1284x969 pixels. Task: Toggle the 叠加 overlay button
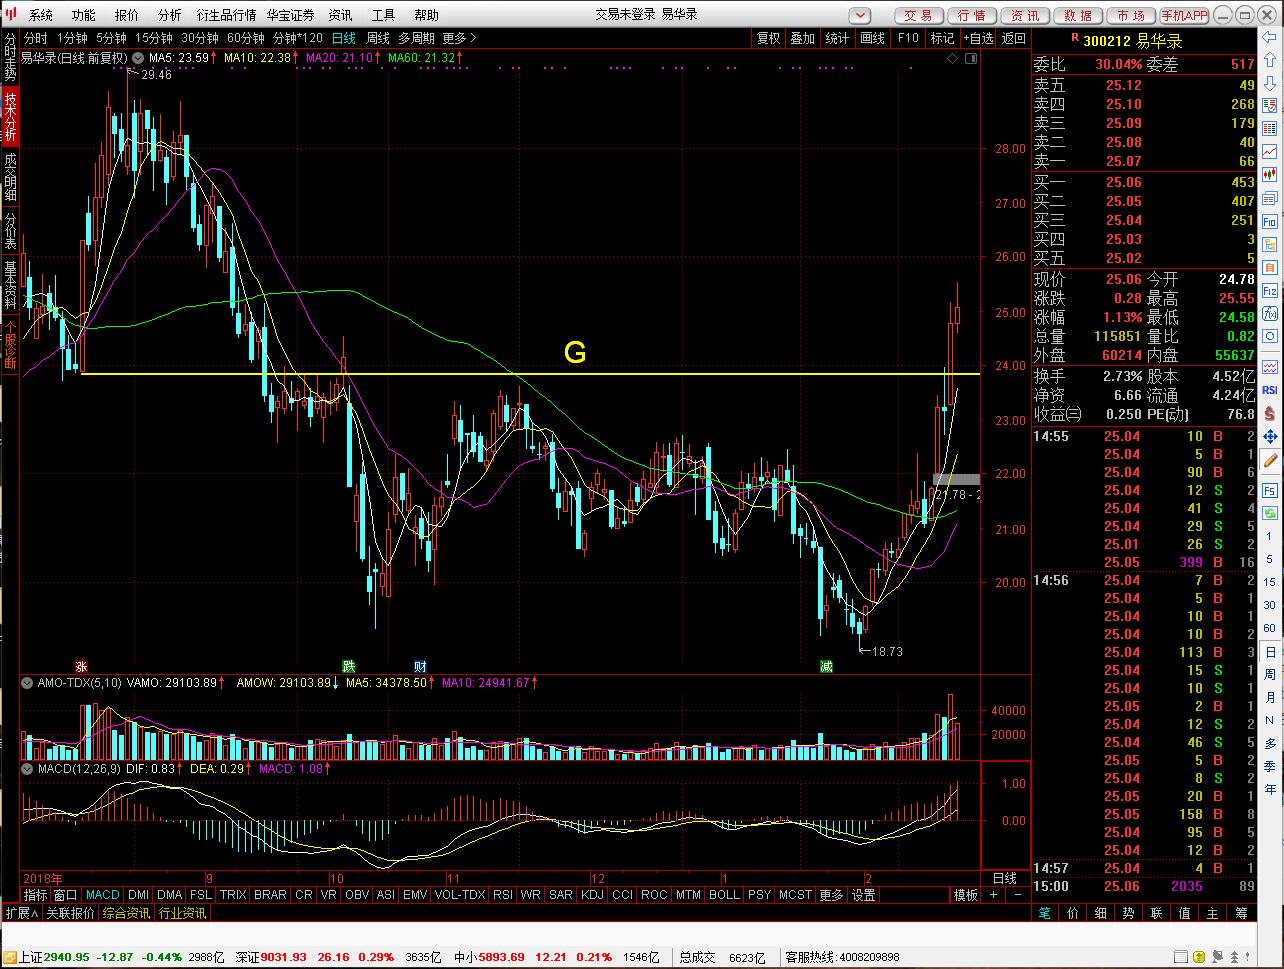point(803,38)
